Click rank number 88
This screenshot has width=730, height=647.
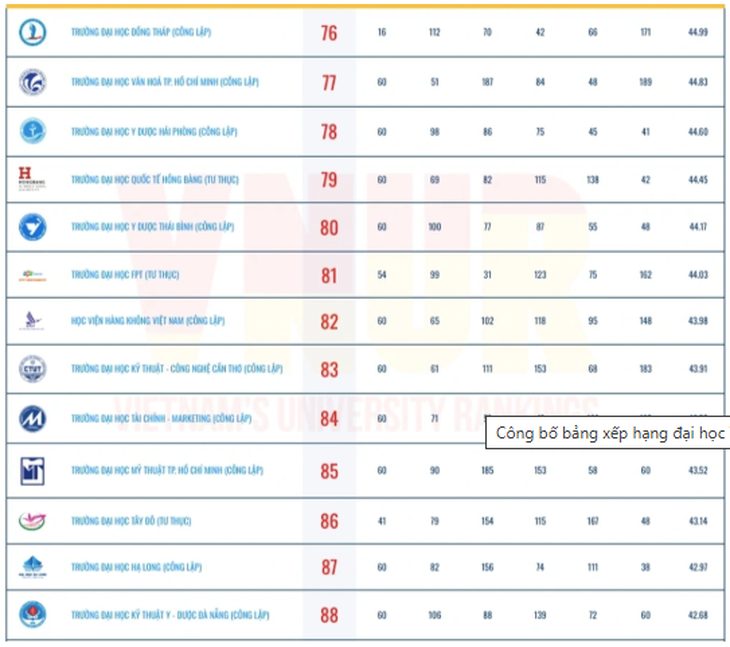329,615
